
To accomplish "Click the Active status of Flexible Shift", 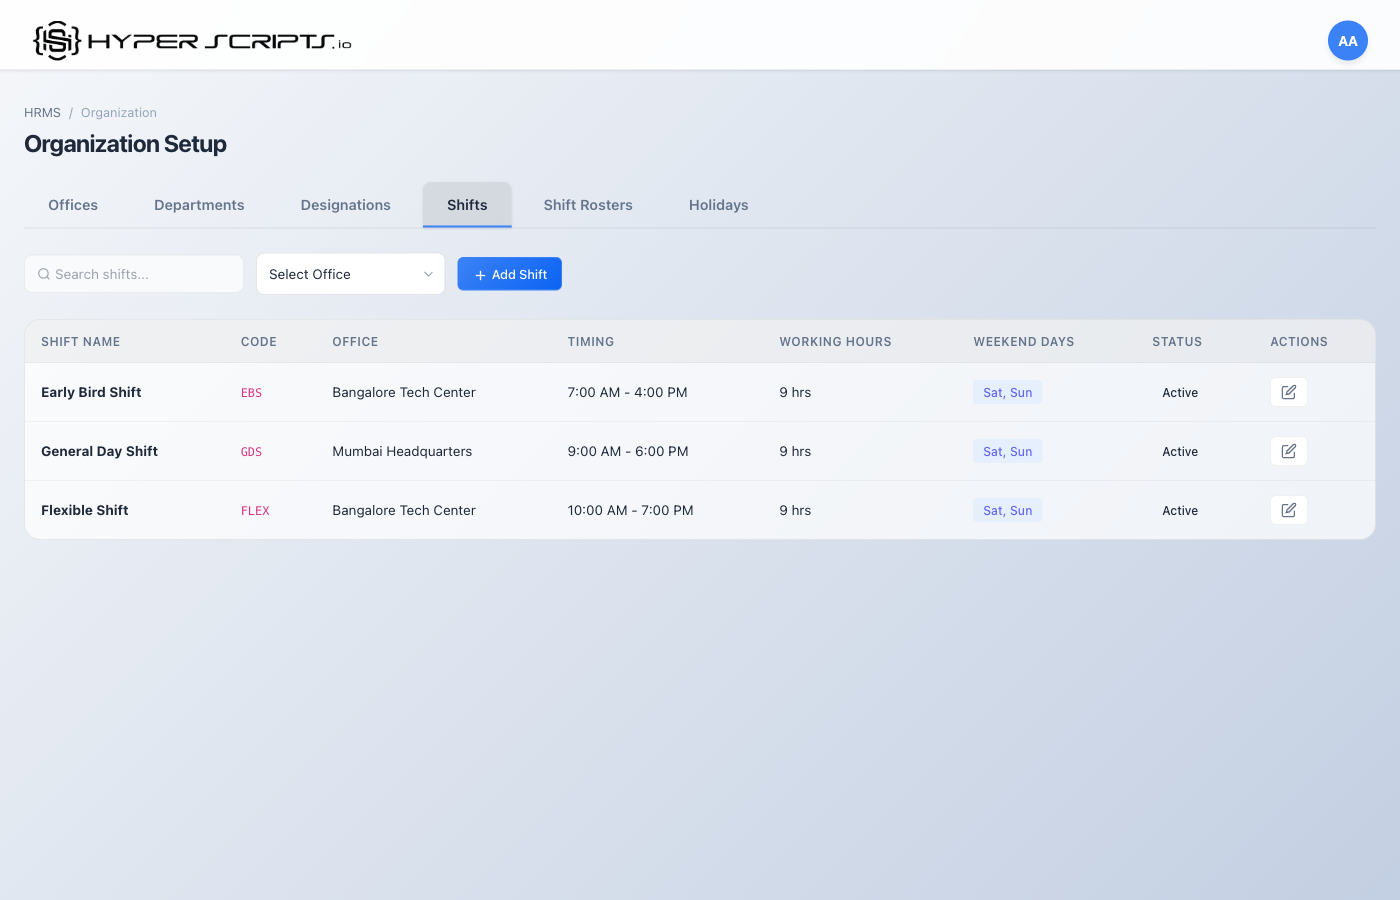I will pyautogui.click(x=1180, y=511).
